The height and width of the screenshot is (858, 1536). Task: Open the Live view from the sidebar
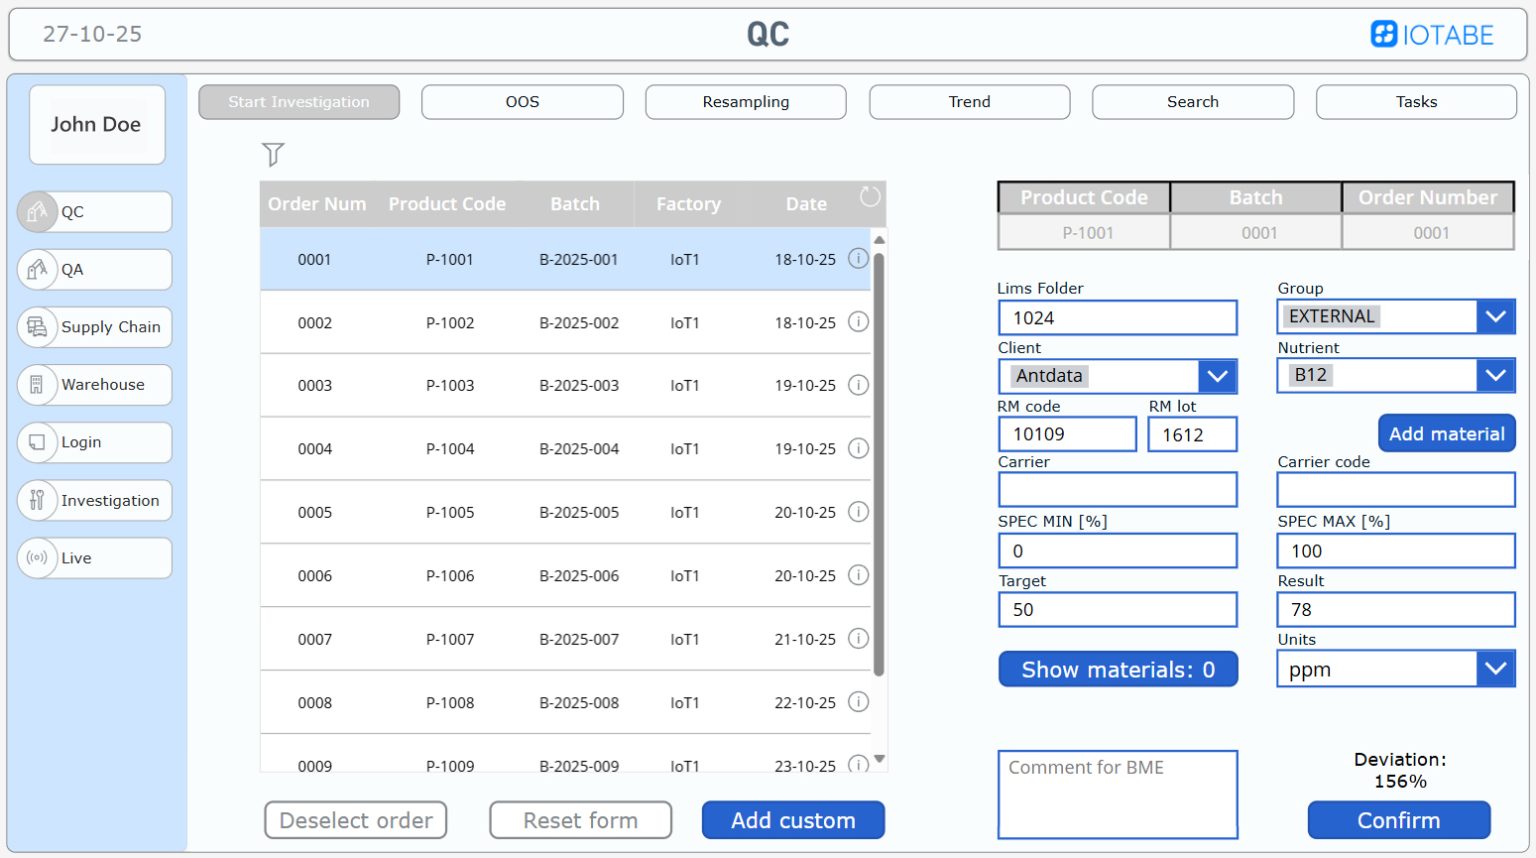tap(93, 558)
